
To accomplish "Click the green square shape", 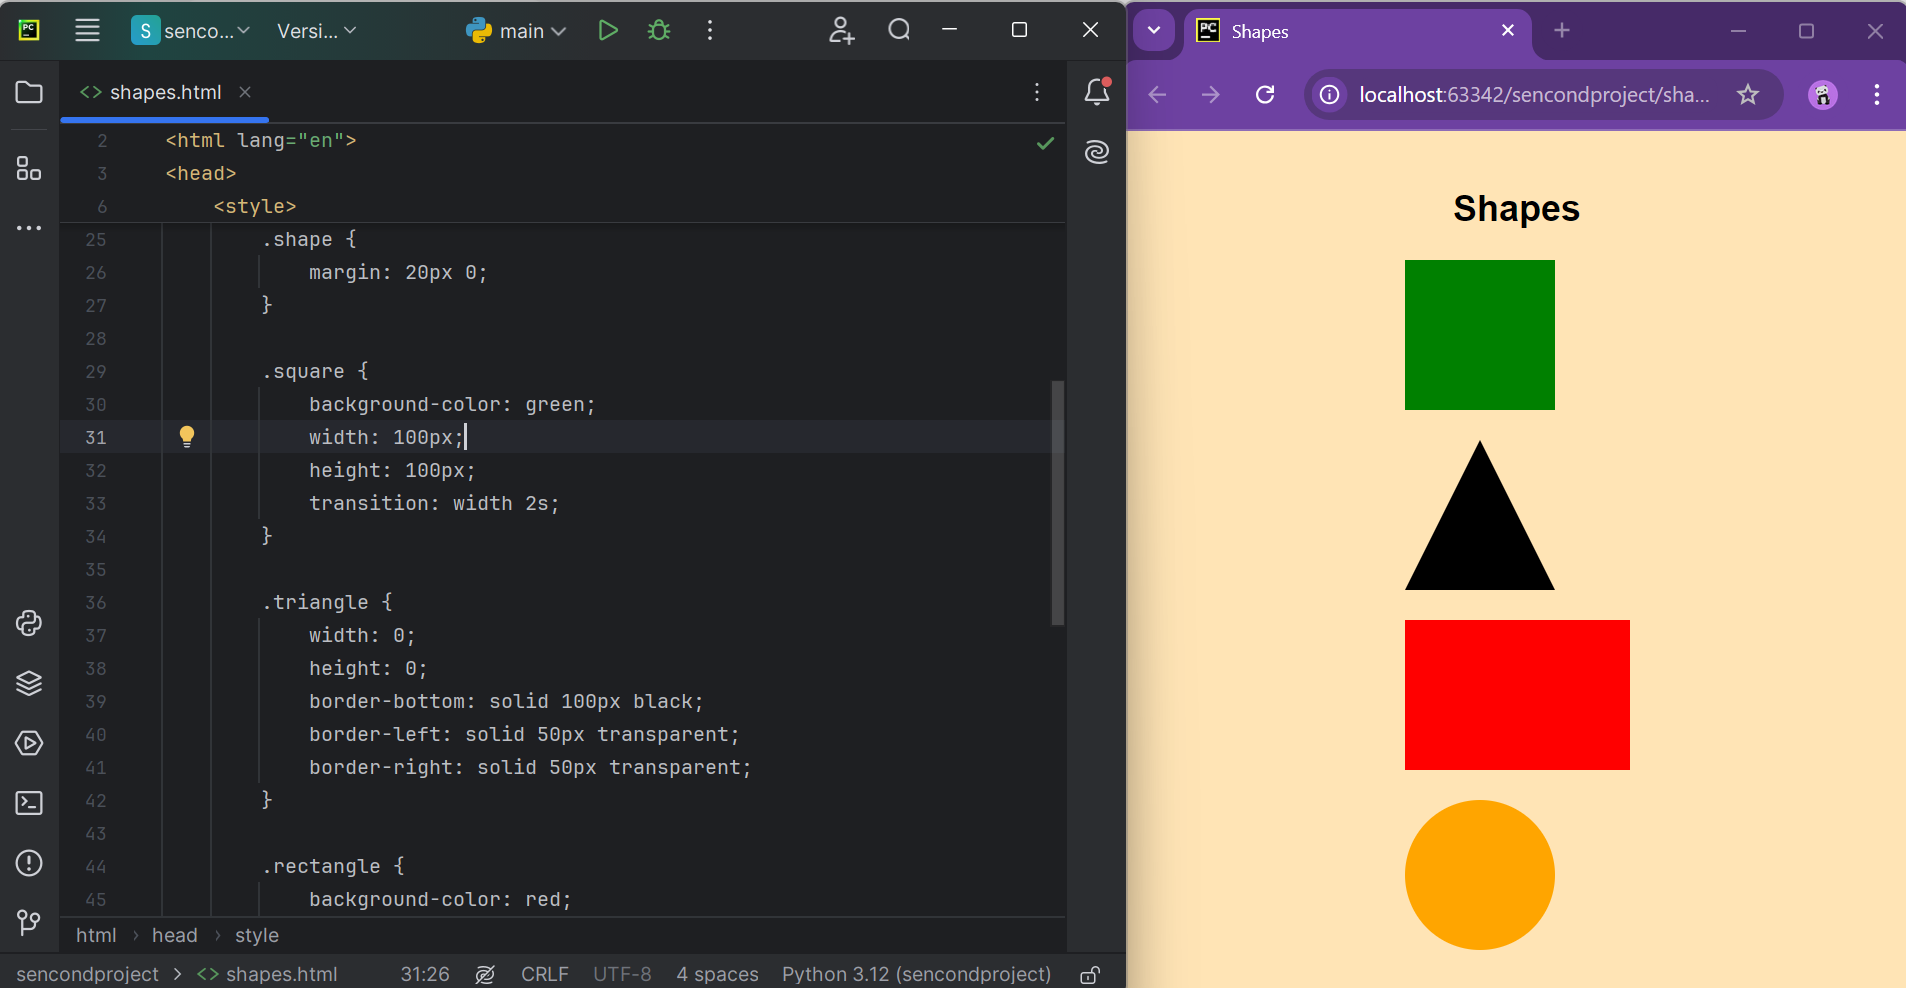I will [1480, 335].
